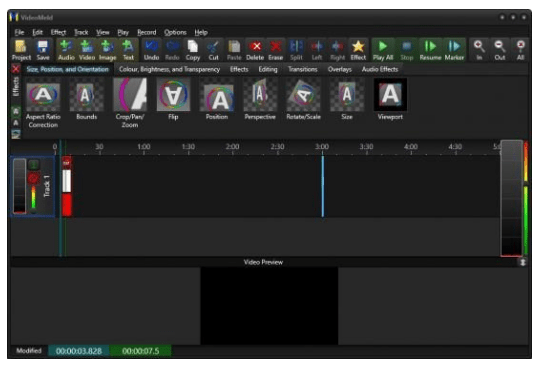This screenshot has height=367, width=536.
Task: Delete the selected clip
Action: [x=255, y=50]
